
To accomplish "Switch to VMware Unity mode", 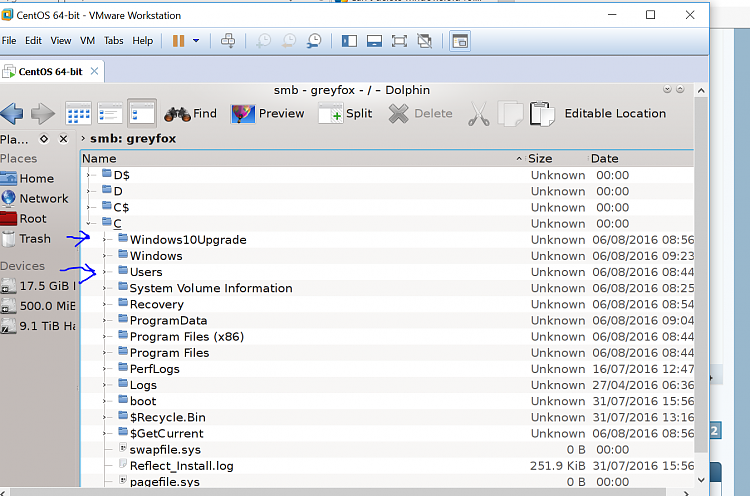I will coord(424,41).
